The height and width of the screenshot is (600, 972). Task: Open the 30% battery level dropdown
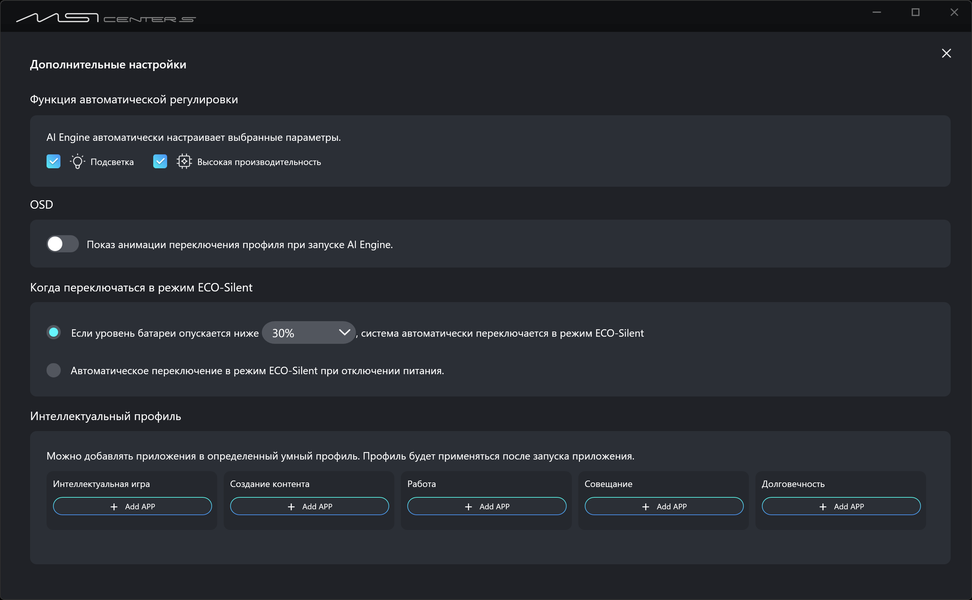[309, 333]
